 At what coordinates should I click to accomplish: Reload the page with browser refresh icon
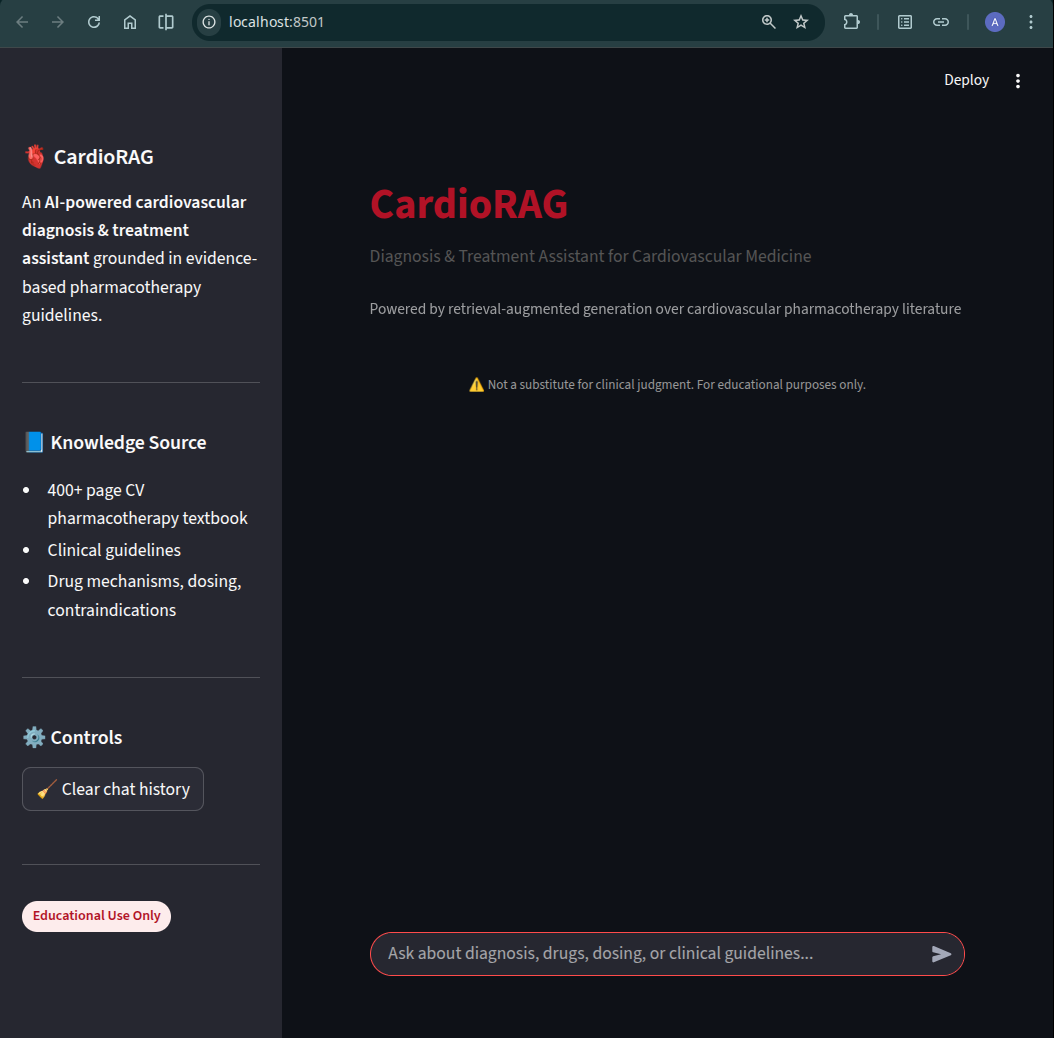click(x=94, y=22)
